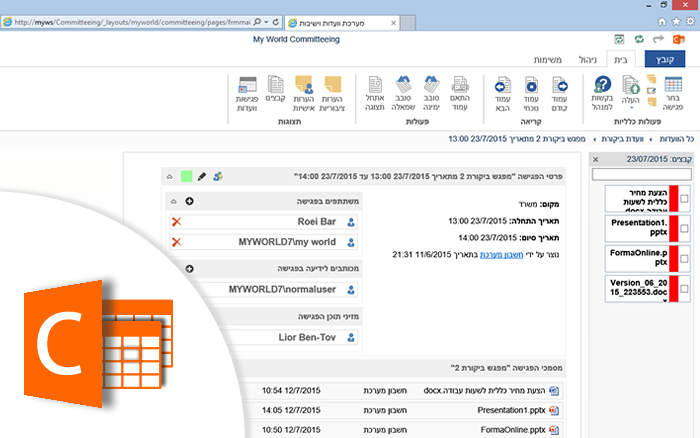Viewport: 700px width, 438px height.
Task: Add recipient with plus icon beside 'מכותבים לידיעה בפגישה'
Action: click(x=189, y=269)
